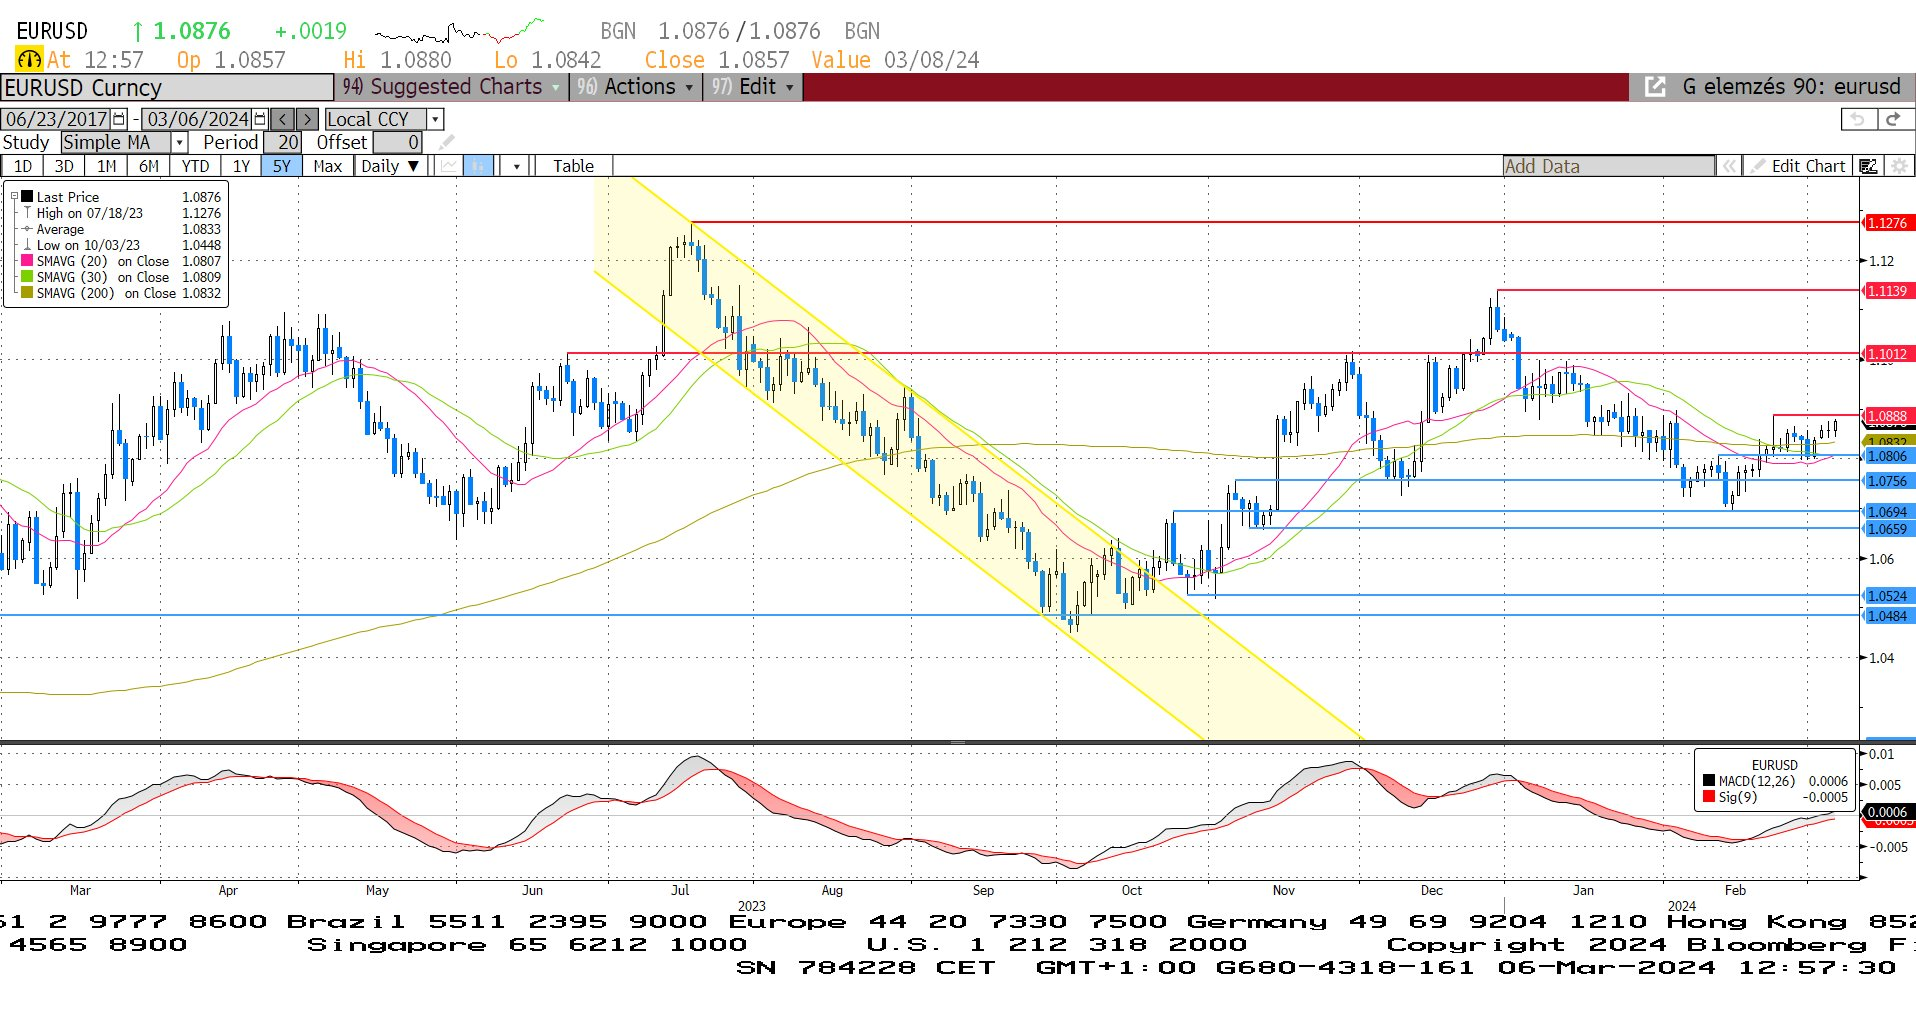
Task: Open the end date calendar picker
Action: [x=260, y=119]
